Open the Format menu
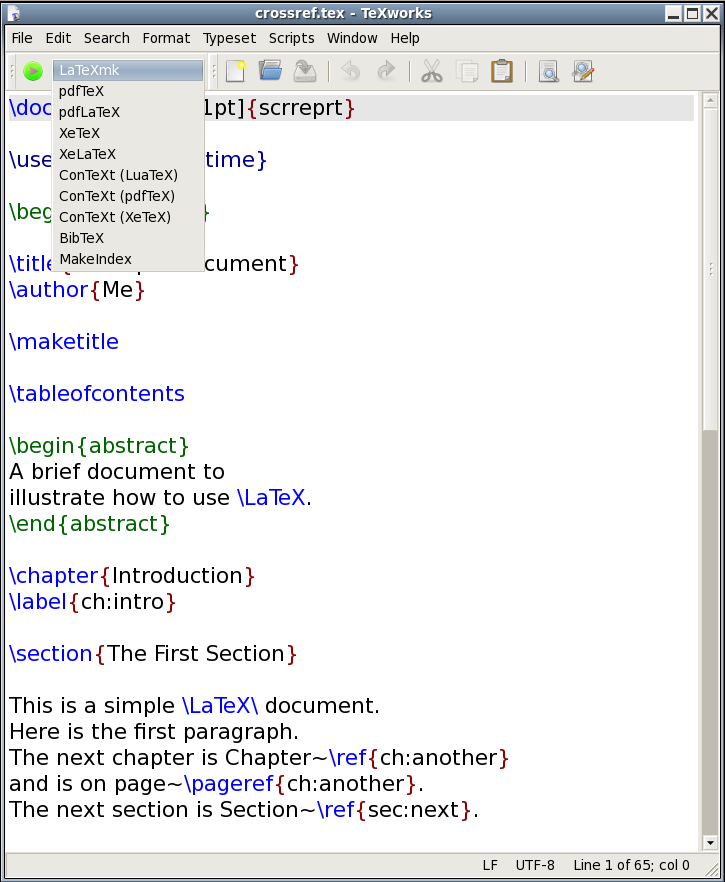 166,38
